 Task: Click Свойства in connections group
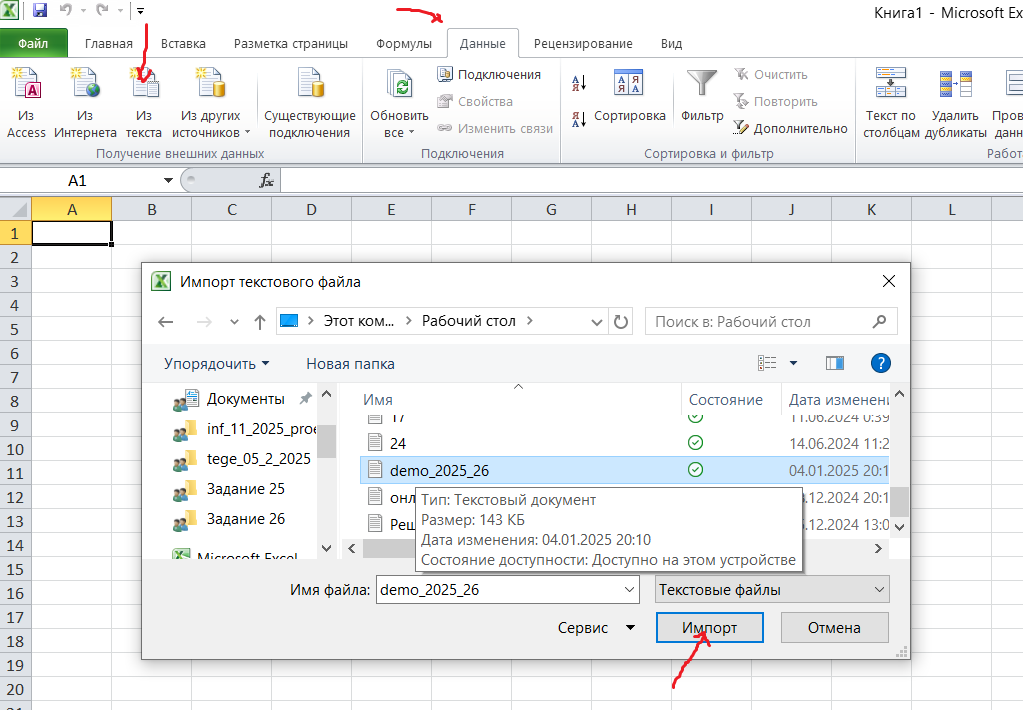click(x=475, y=101)
